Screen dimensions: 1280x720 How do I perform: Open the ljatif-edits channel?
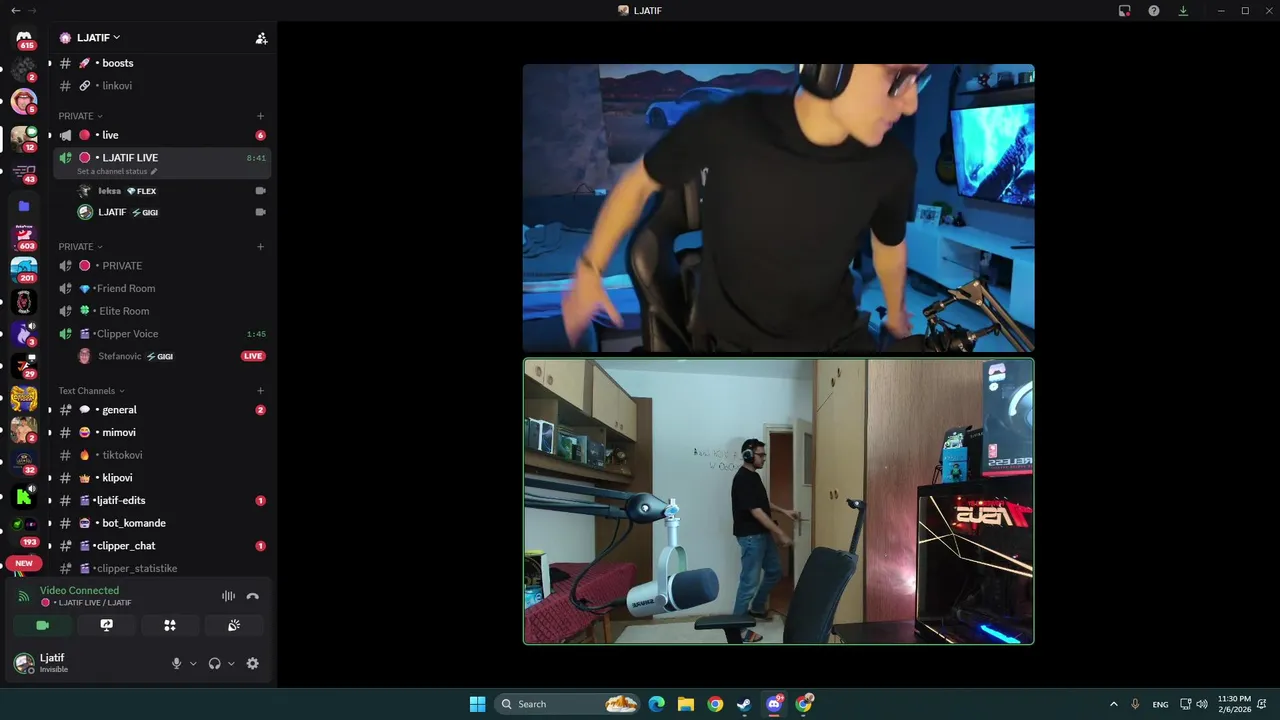(x=162, y=500)
